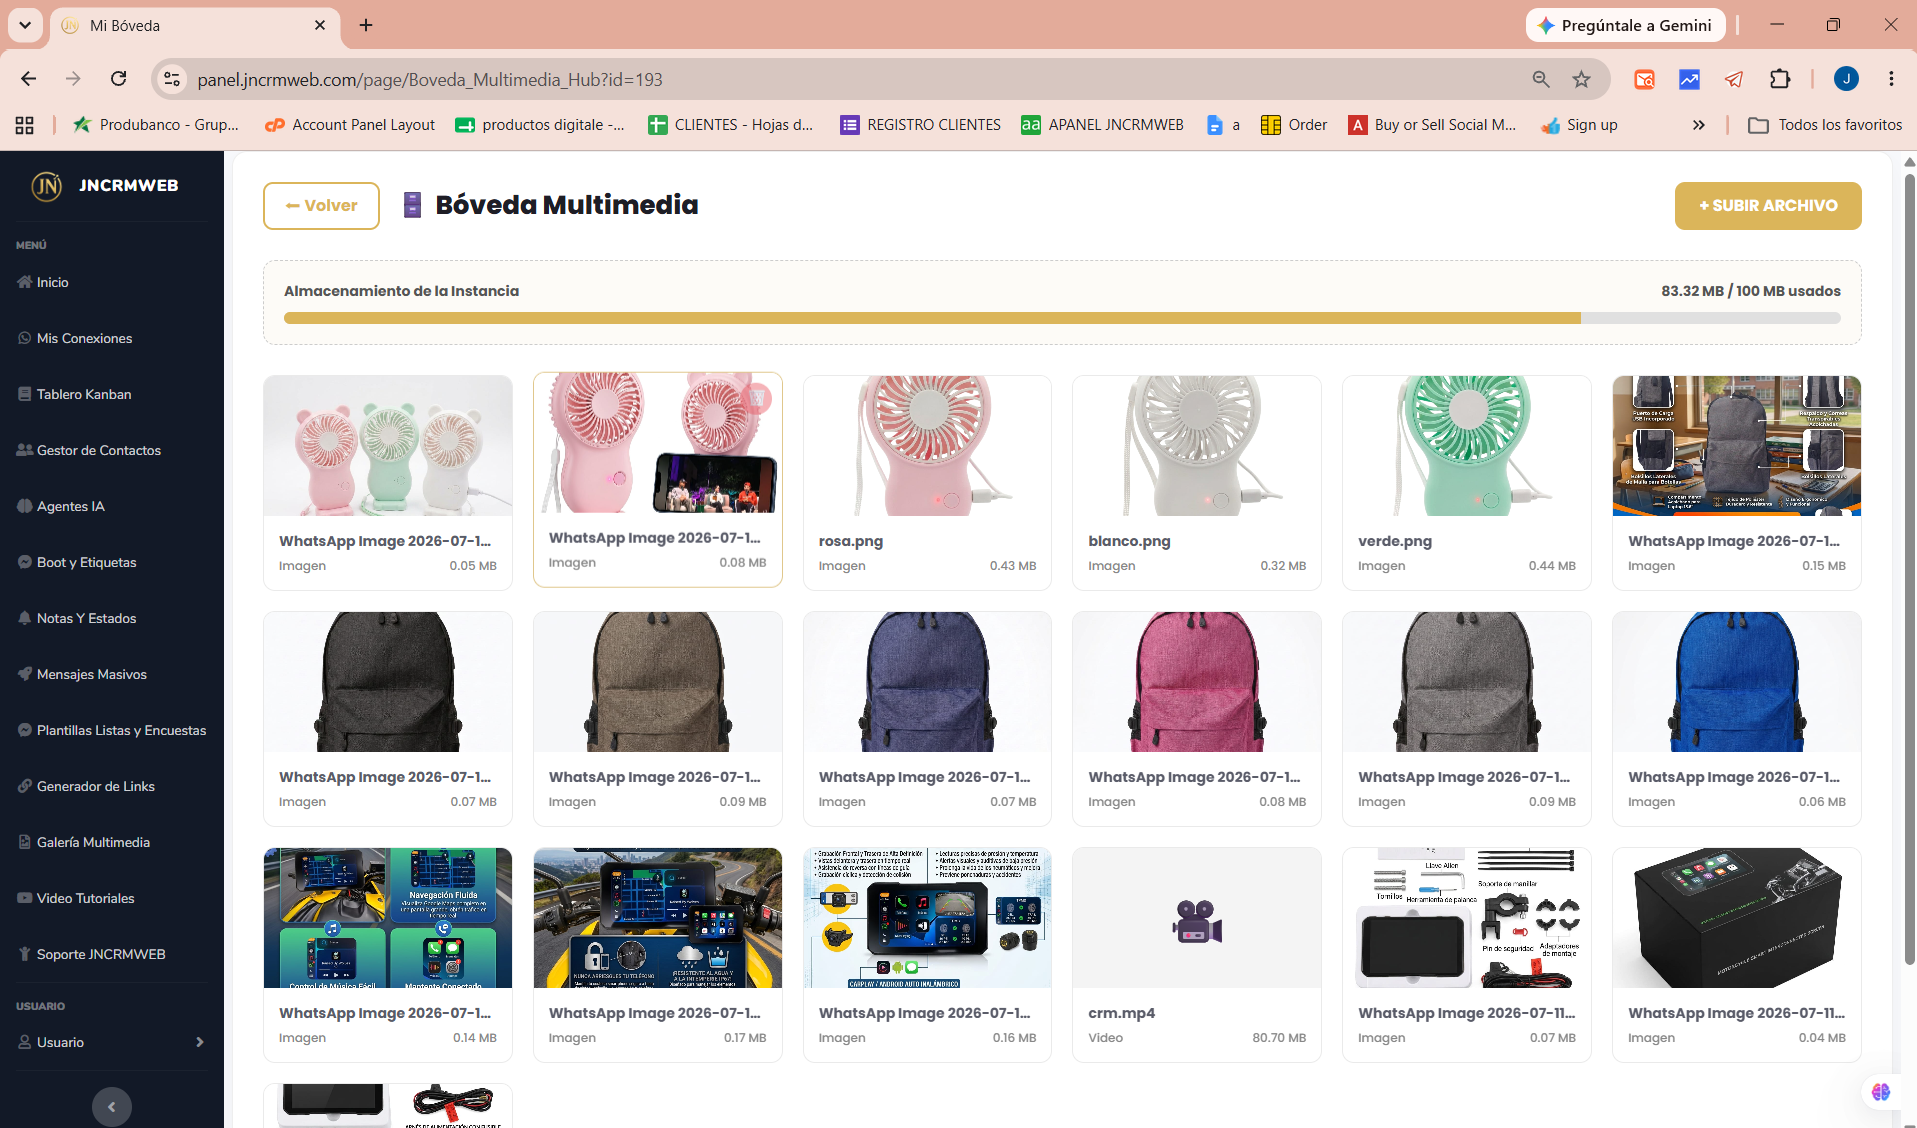Screen dimensions: 1917x1128
Task: Reload the page
Action: pos(119,79)
